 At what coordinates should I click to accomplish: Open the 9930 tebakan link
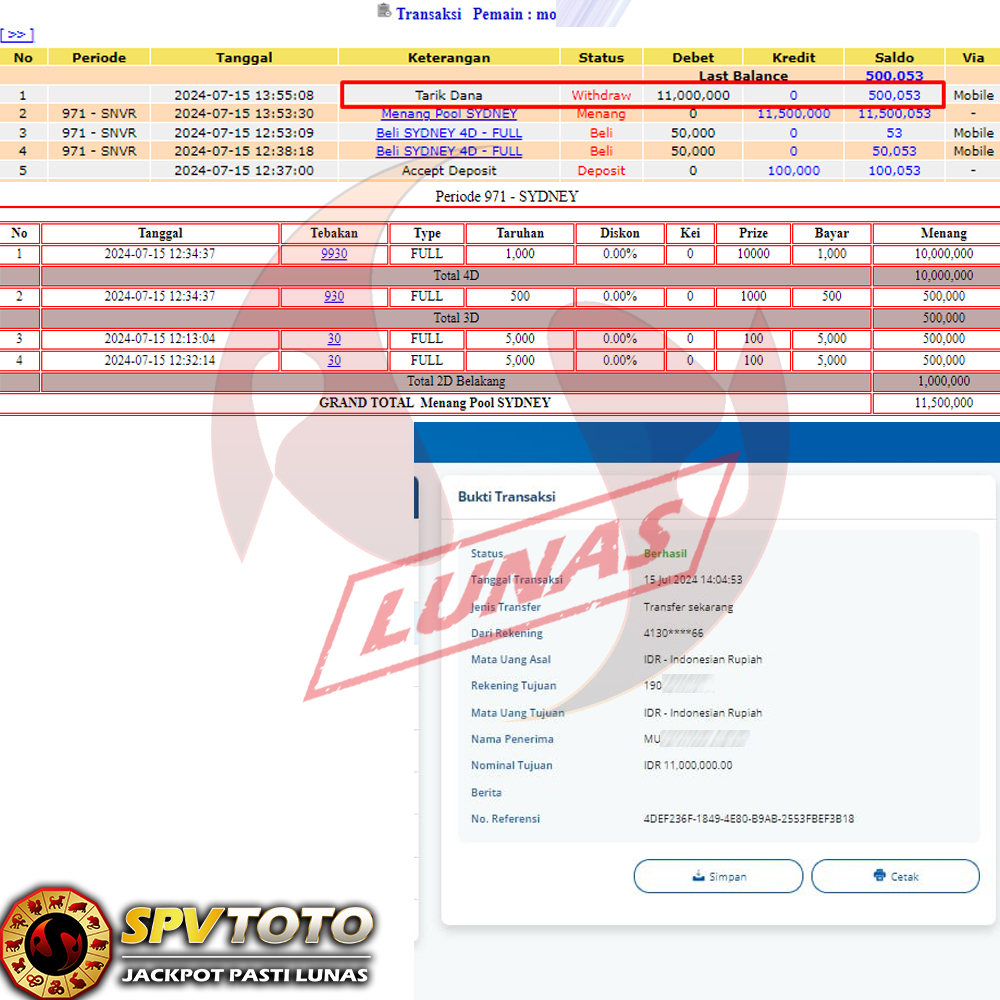tap(334, 254)
